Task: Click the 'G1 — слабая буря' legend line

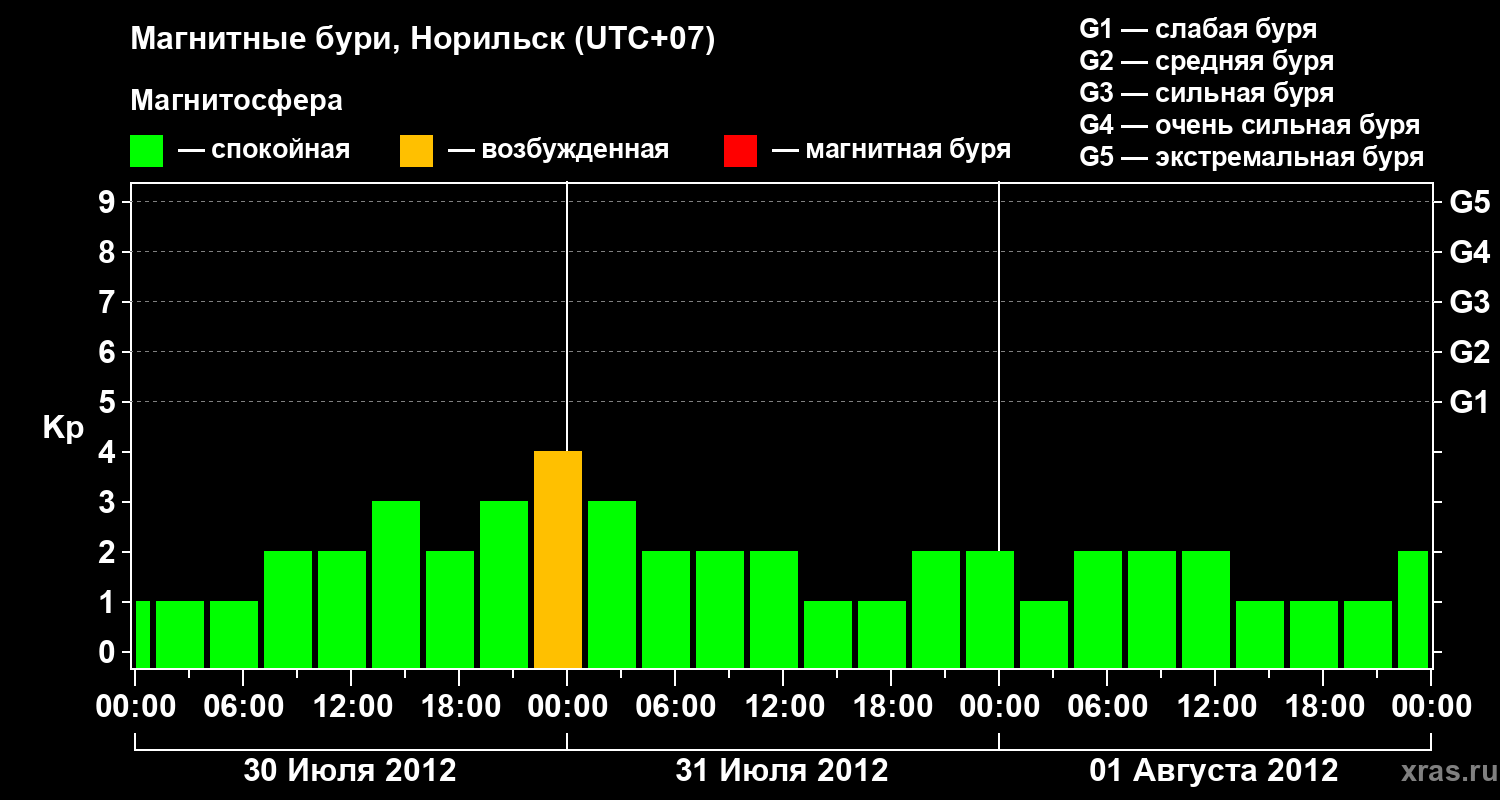Action: point(1198,29)
